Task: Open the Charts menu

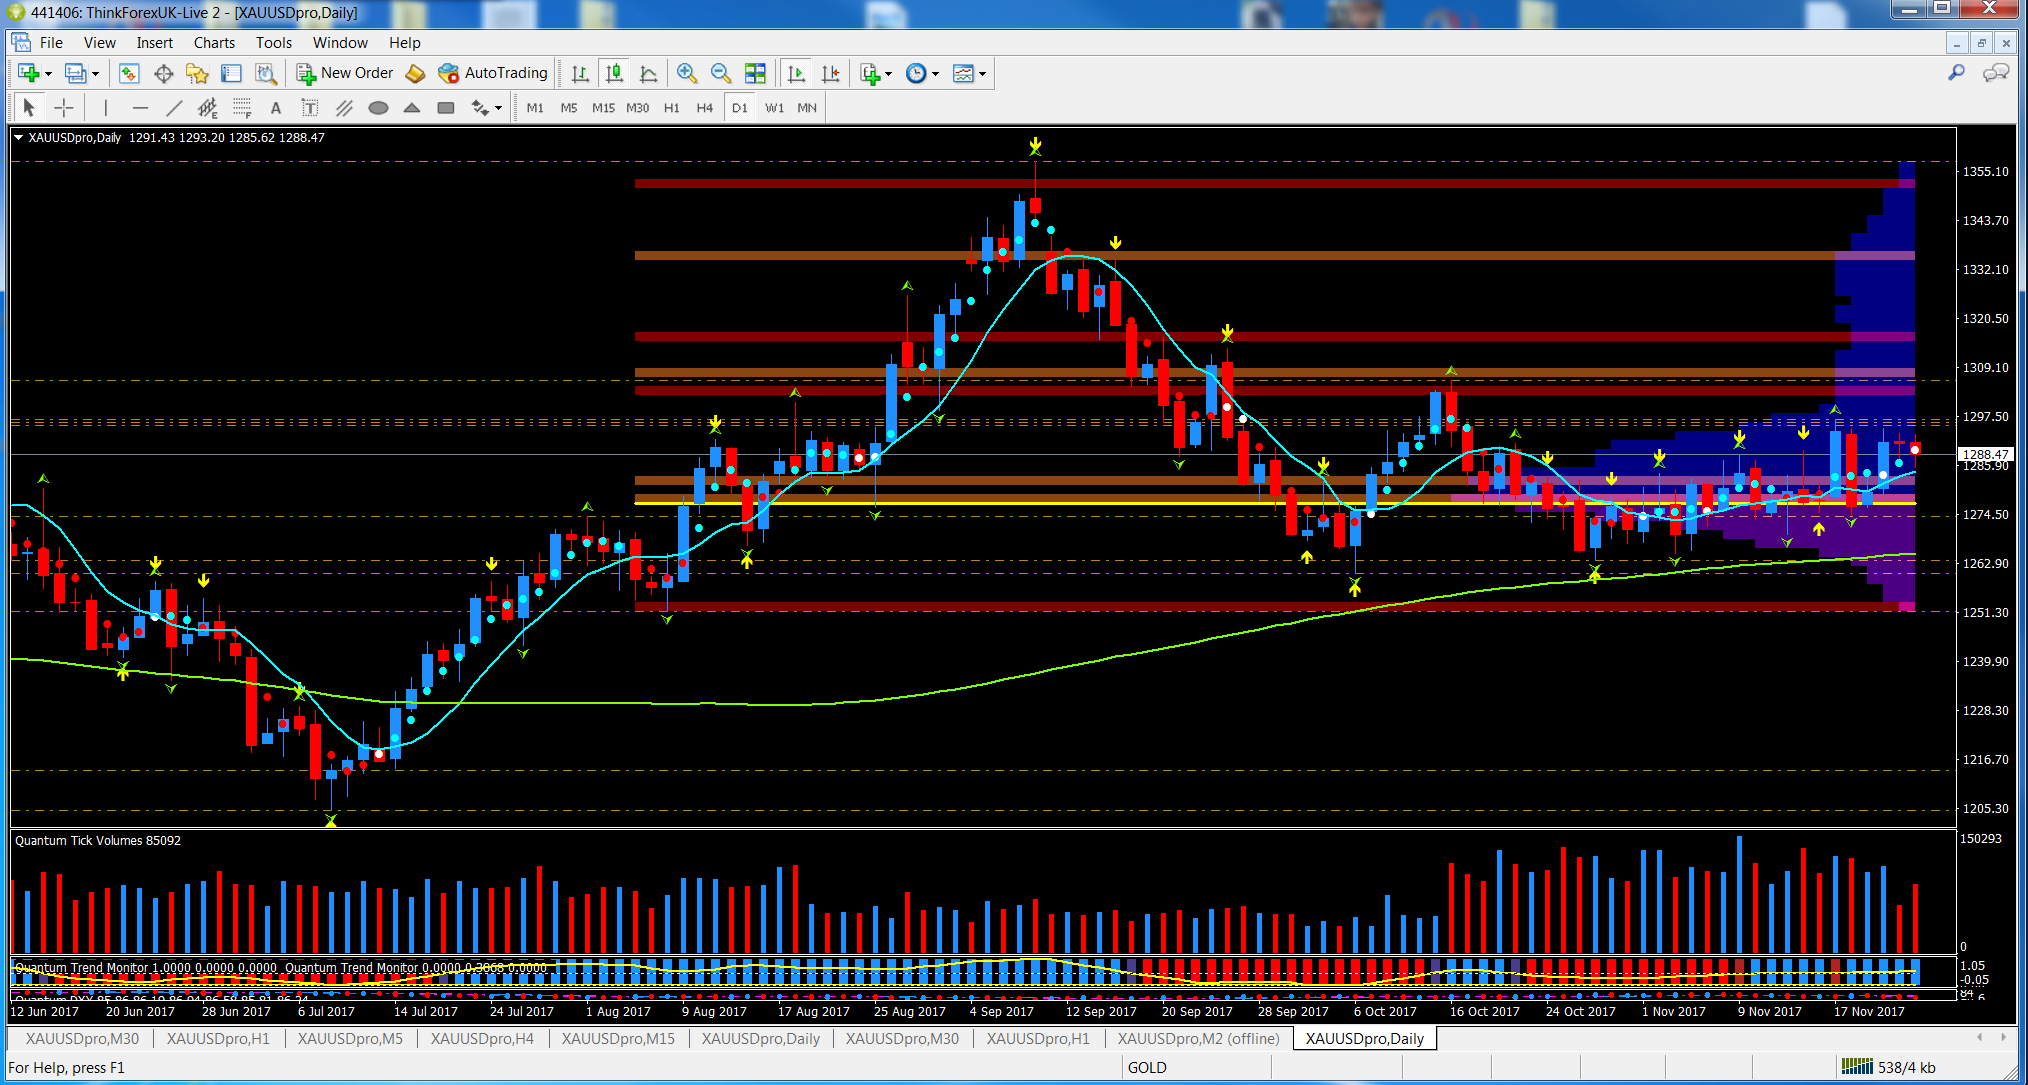Action: pyautogui.click(x=214, y=42)
